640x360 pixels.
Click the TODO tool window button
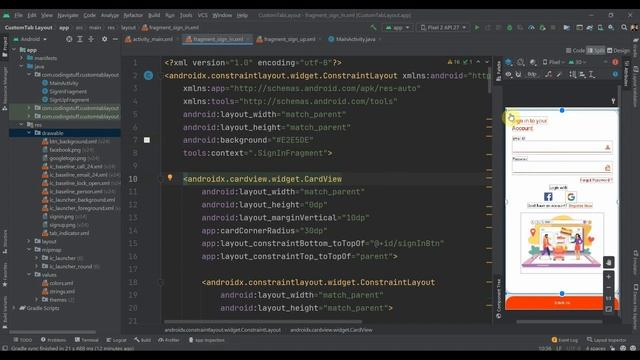coord(23,340)
